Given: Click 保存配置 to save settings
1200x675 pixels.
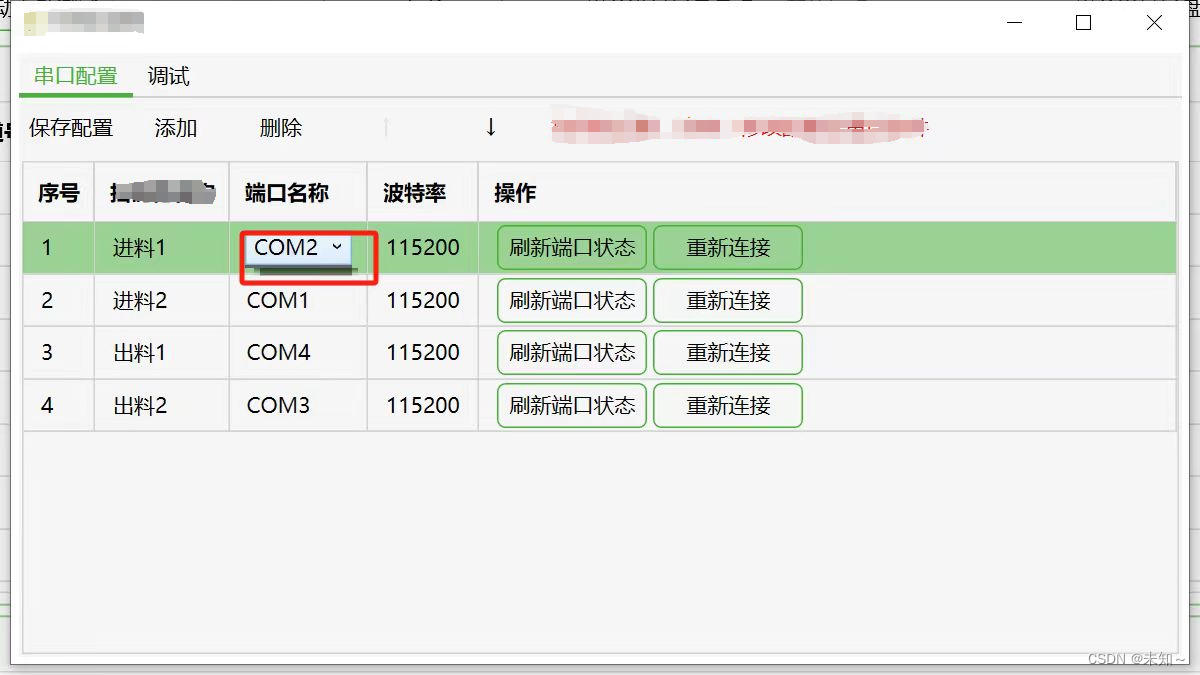Looking at the screenshot, I should click(x=69, y=127).
